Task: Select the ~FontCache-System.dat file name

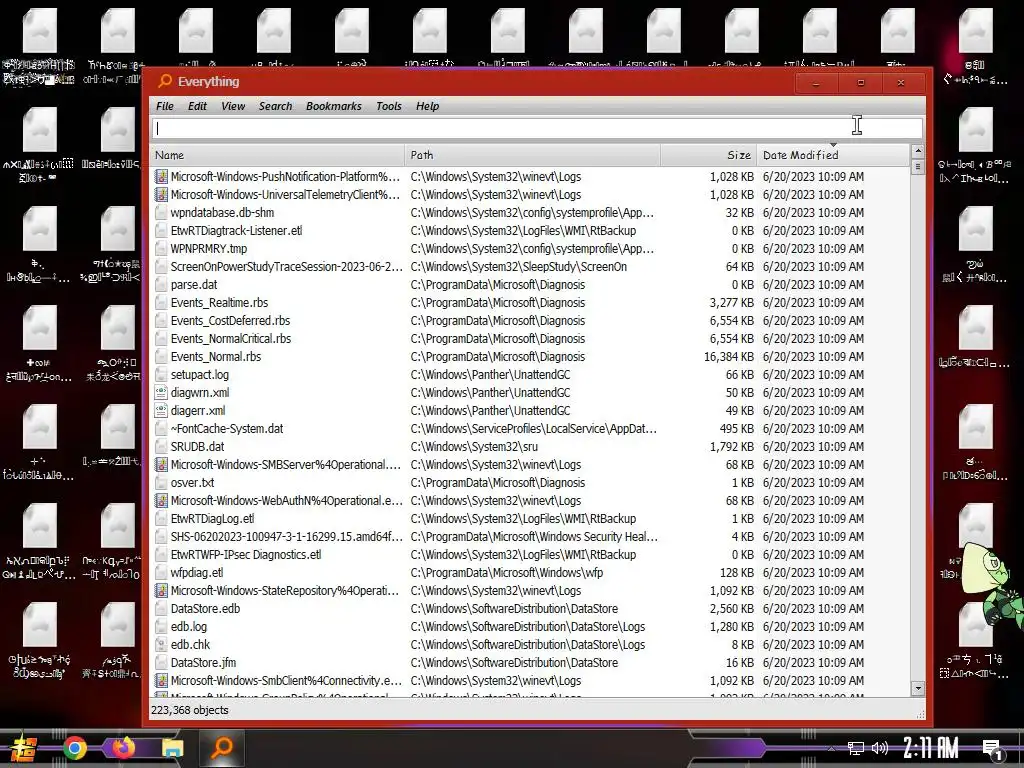Action: (x=227, y=428)
